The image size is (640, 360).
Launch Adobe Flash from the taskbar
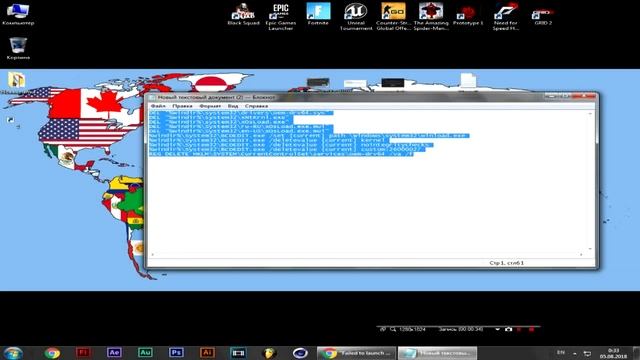(x=83, y=353)
